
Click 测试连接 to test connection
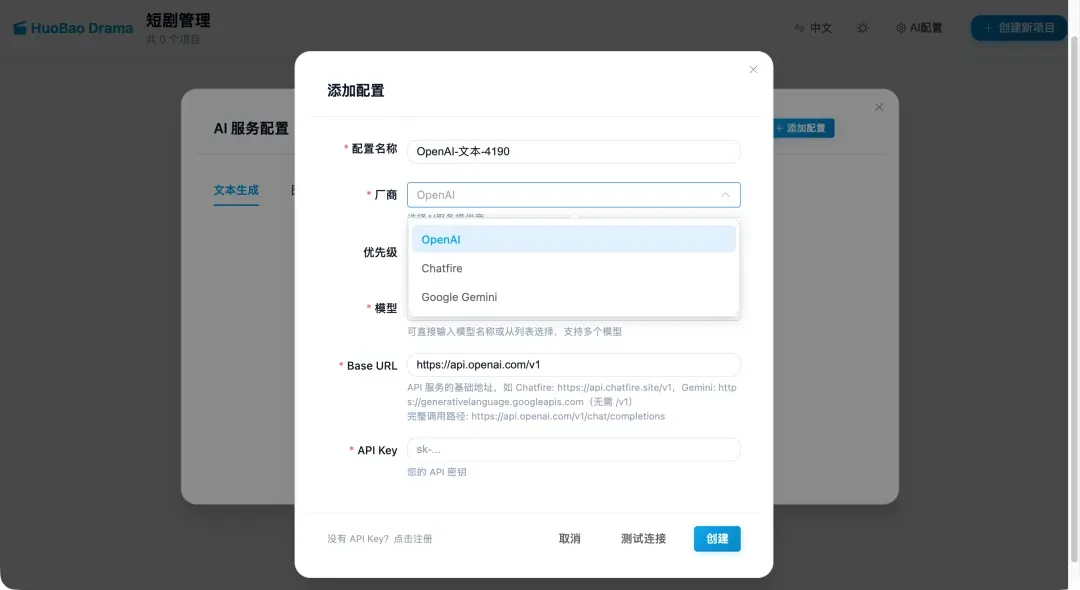643,539
